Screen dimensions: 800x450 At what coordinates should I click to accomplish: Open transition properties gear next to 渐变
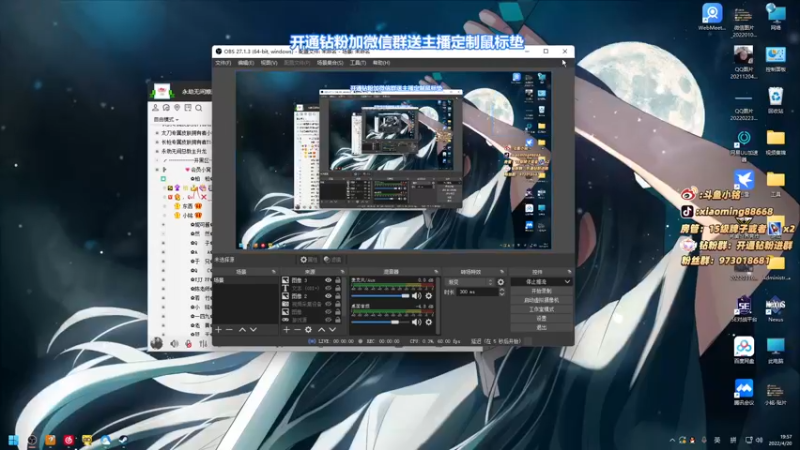pos(501,282)
